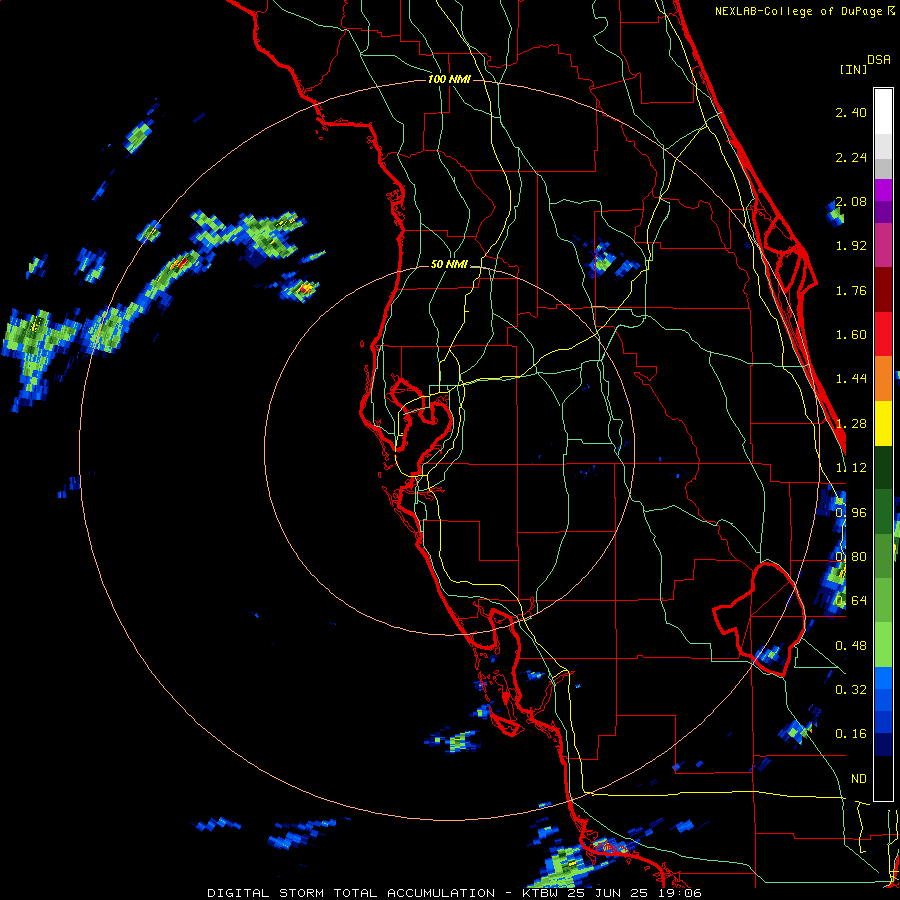Click the 0.16 legend value
Image resolution: width=900 pixels, height=900 pixels.
pos(851,734)
